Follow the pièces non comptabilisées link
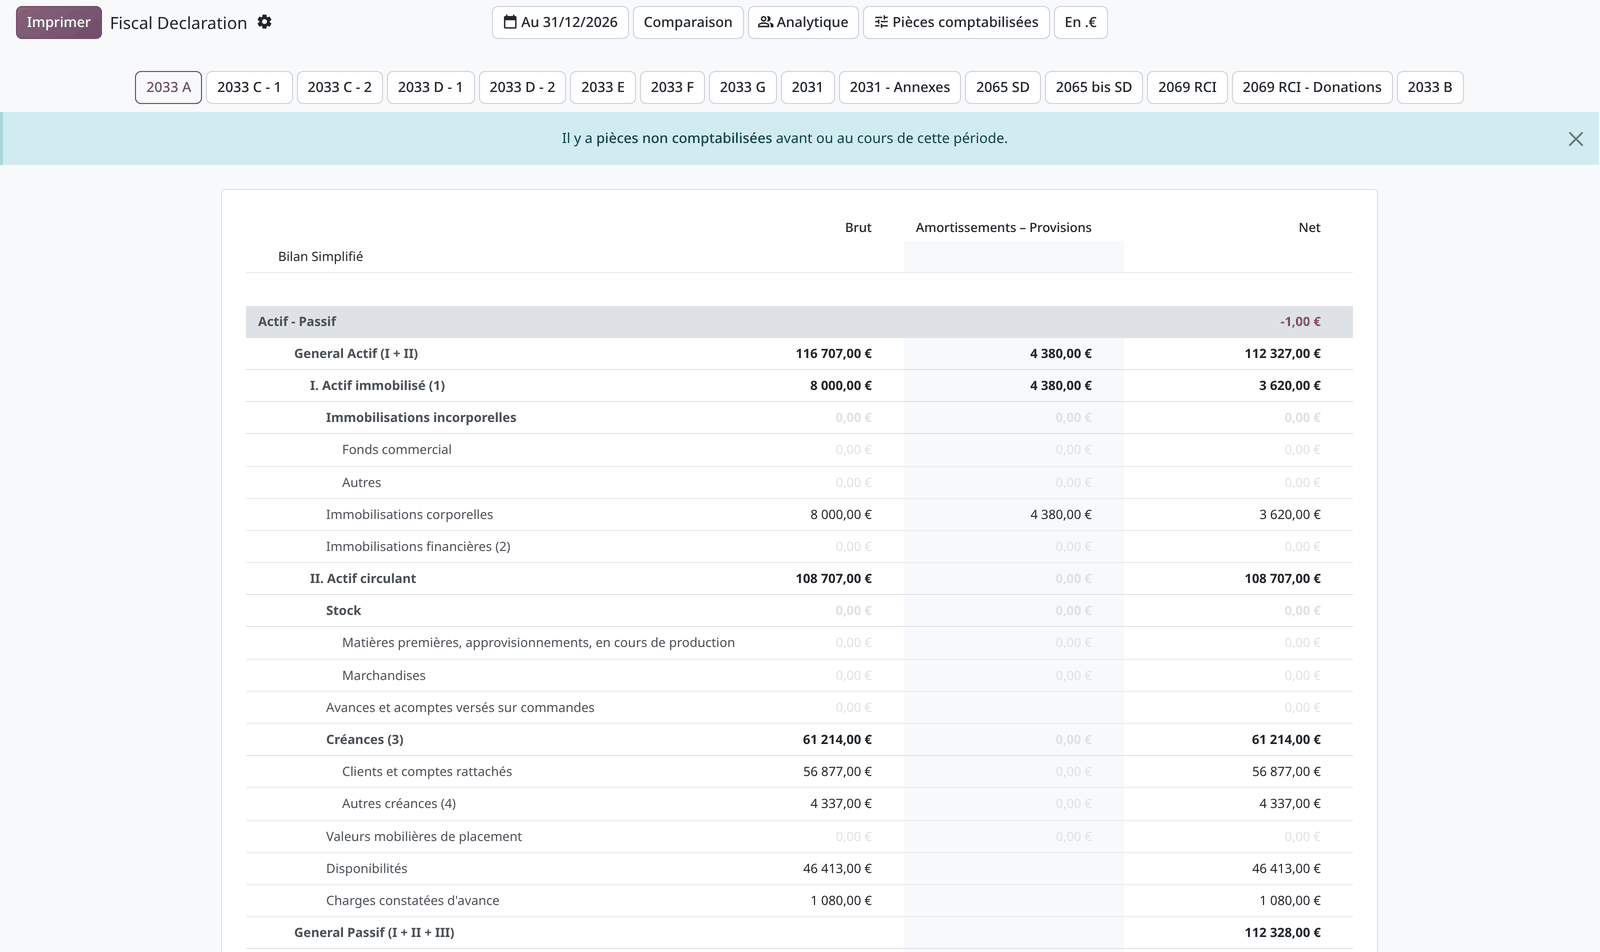This screenshot has height=952, width=1600. tap(684, 138)
